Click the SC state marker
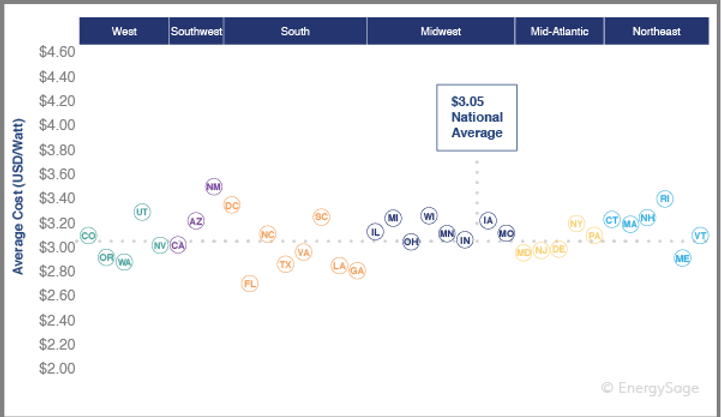The height and width of the screenshot is (417, 721). pos(321,217)
